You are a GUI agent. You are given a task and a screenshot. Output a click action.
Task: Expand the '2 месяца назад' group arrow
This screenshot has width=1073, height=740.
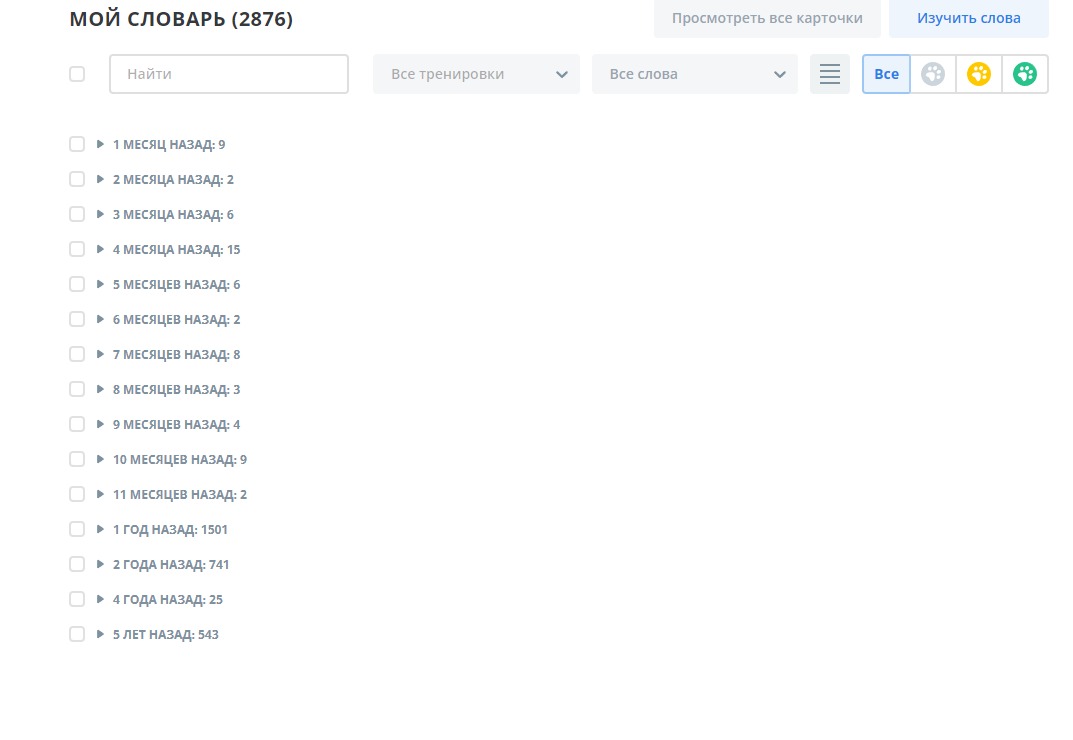pos(100,179)
